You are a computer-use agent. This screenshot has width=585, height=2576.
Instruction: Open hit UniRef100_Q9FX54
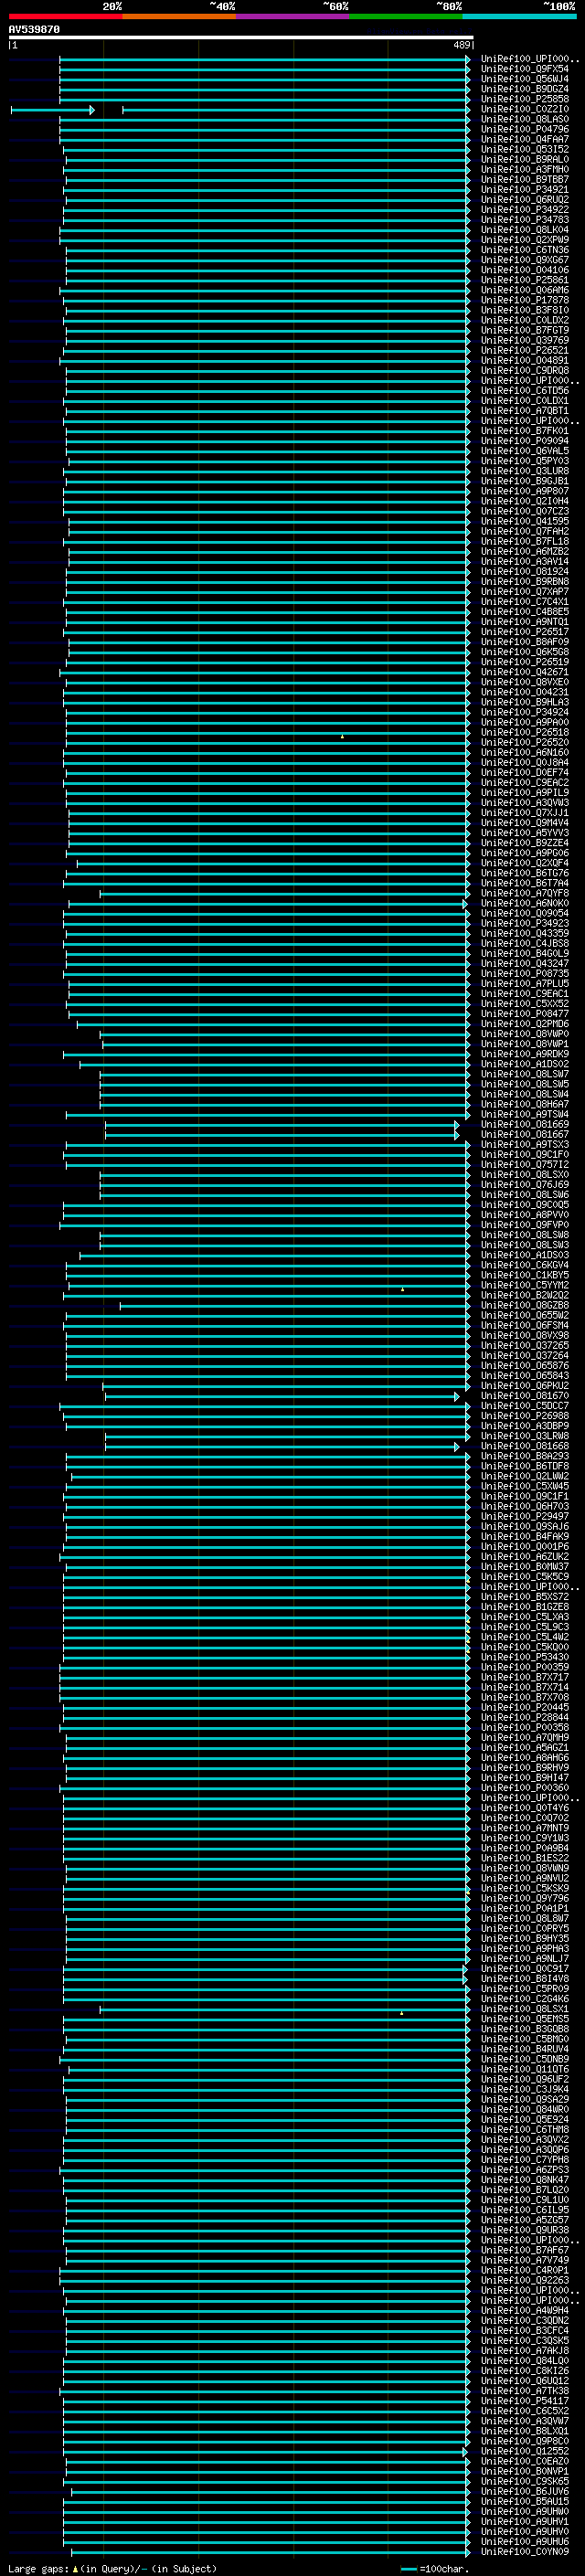click(524, 69)
